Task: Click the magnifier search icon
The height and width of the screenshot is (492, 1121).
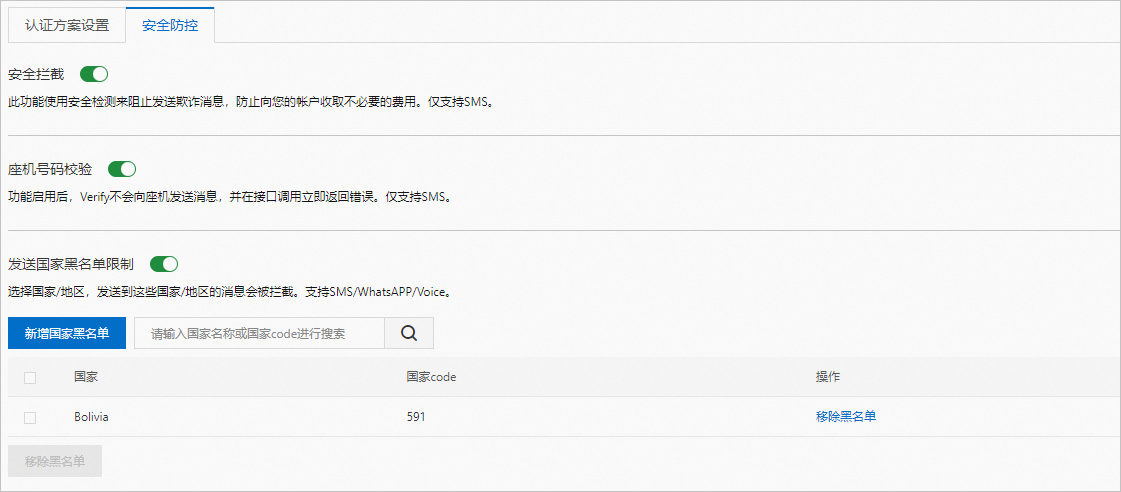Action: pos(409,333)
